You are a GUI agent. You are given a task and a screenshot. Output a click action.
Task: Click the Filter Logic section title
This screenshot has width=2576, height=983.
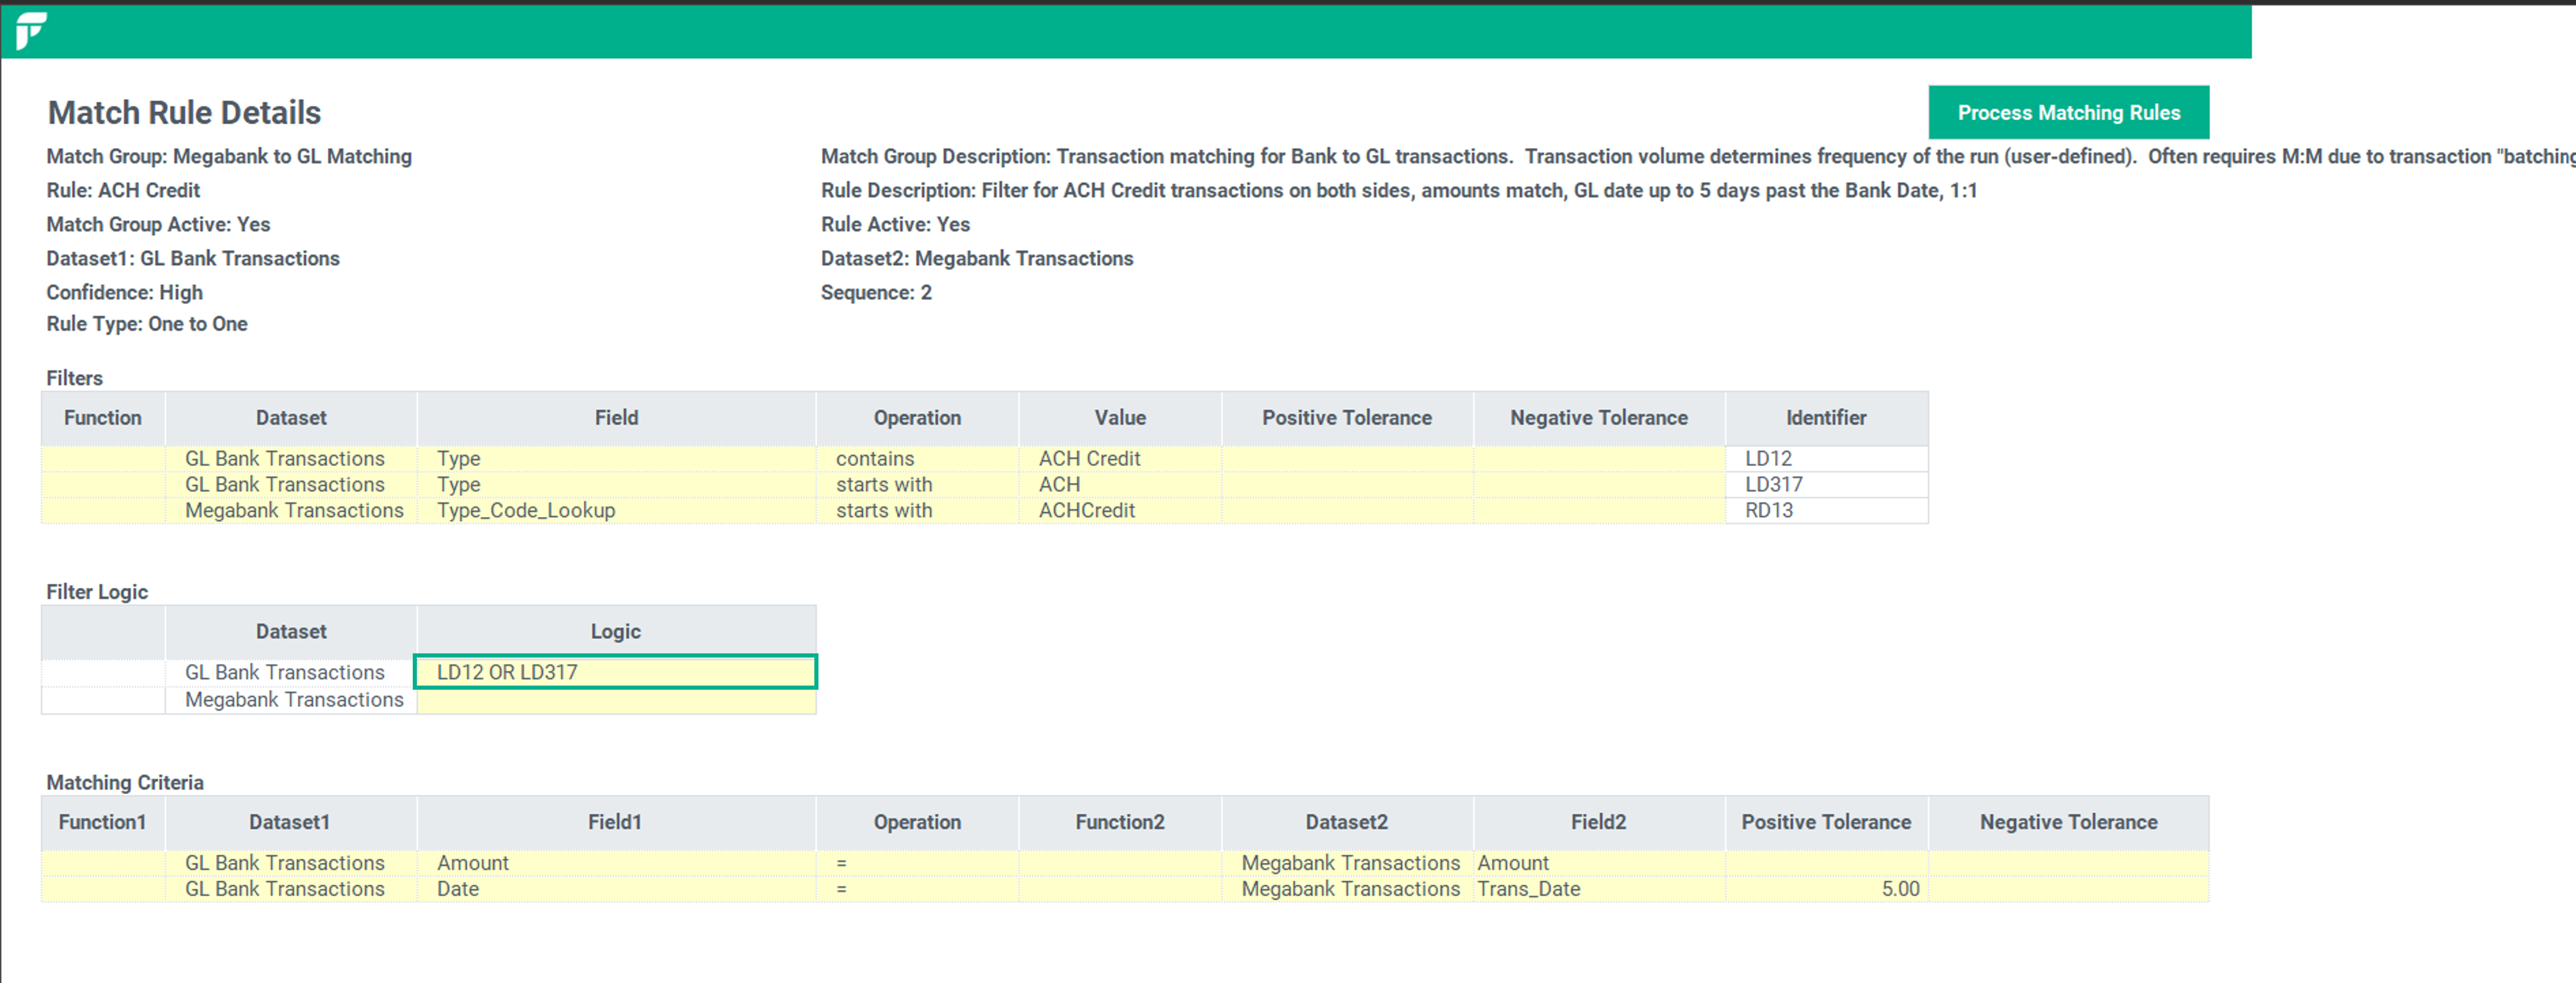[x=97, y=592]
